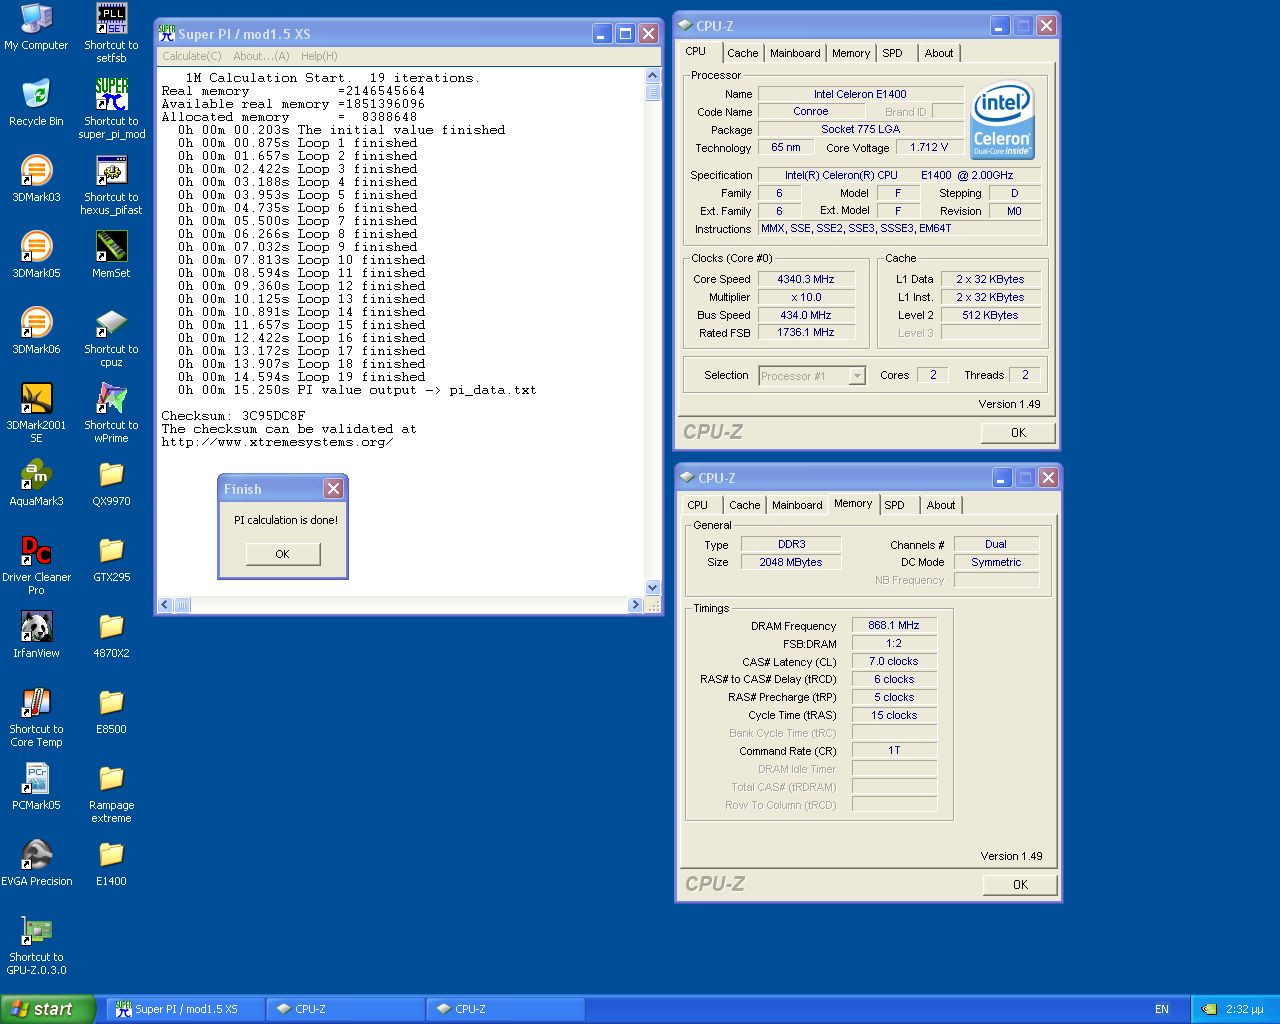Open the GTX295 folder

click(x=111, y=558)
